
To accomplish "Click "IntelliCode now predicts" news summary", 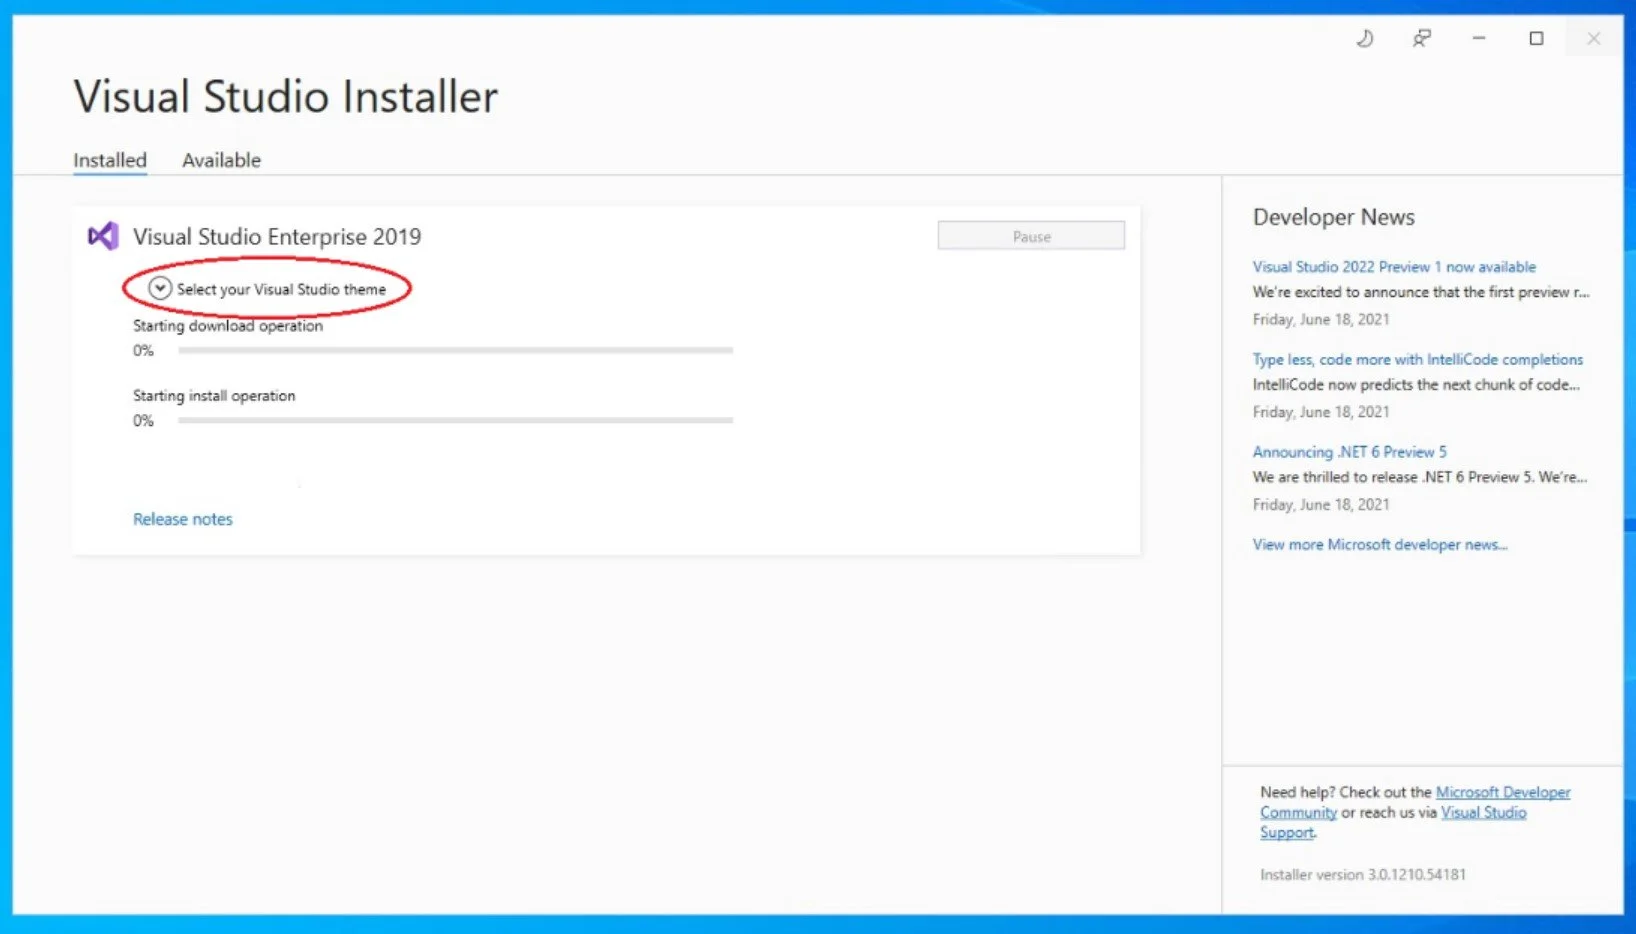I will click(1416, 384).
